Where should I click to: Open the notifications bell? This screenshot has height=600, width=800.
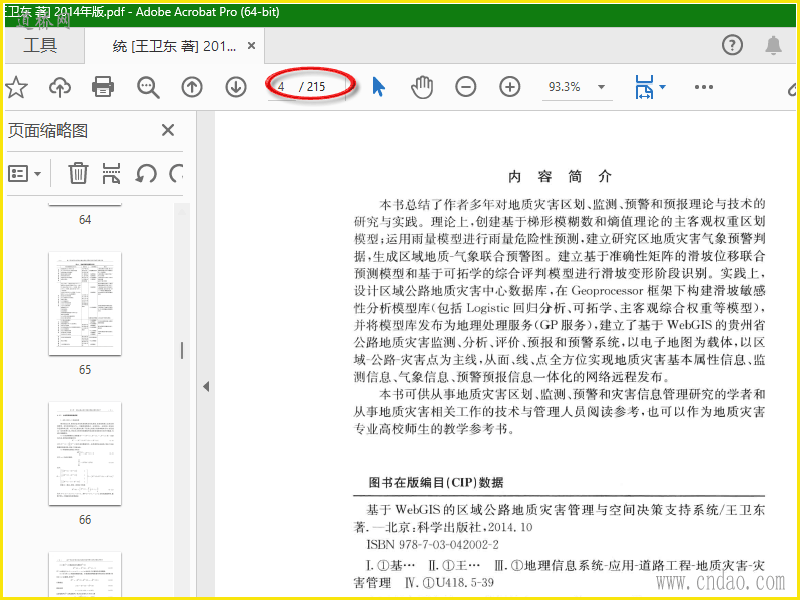[x=773, y=45]
